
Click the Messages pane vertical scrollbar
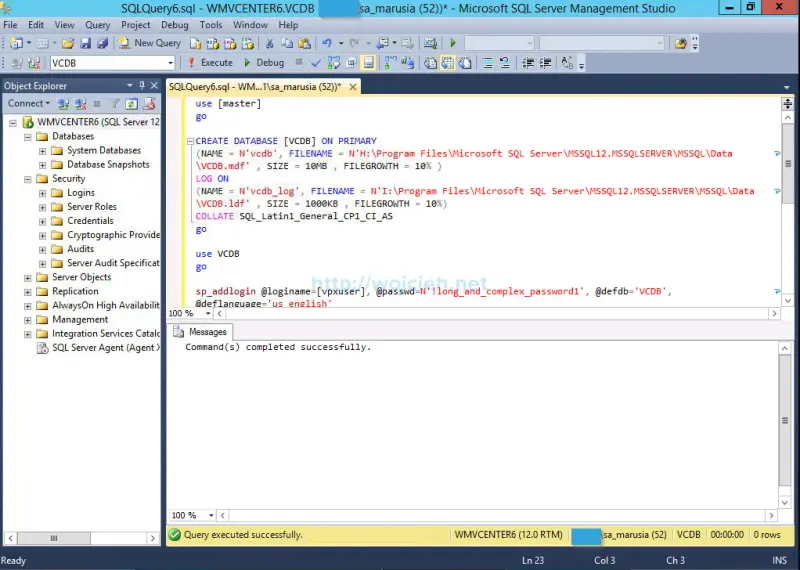[x=785, y=420]
